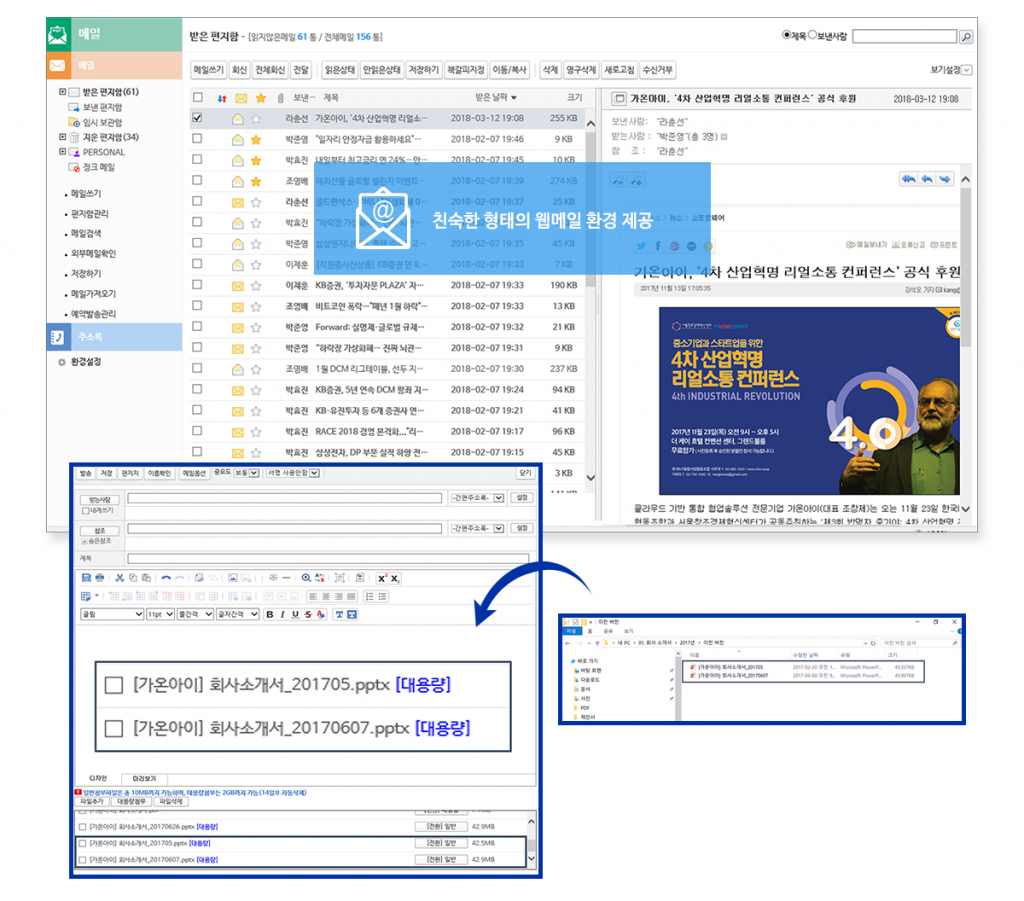Click the Bold formatting icon in the editor
1024x901 pixels.
[269, 614]
